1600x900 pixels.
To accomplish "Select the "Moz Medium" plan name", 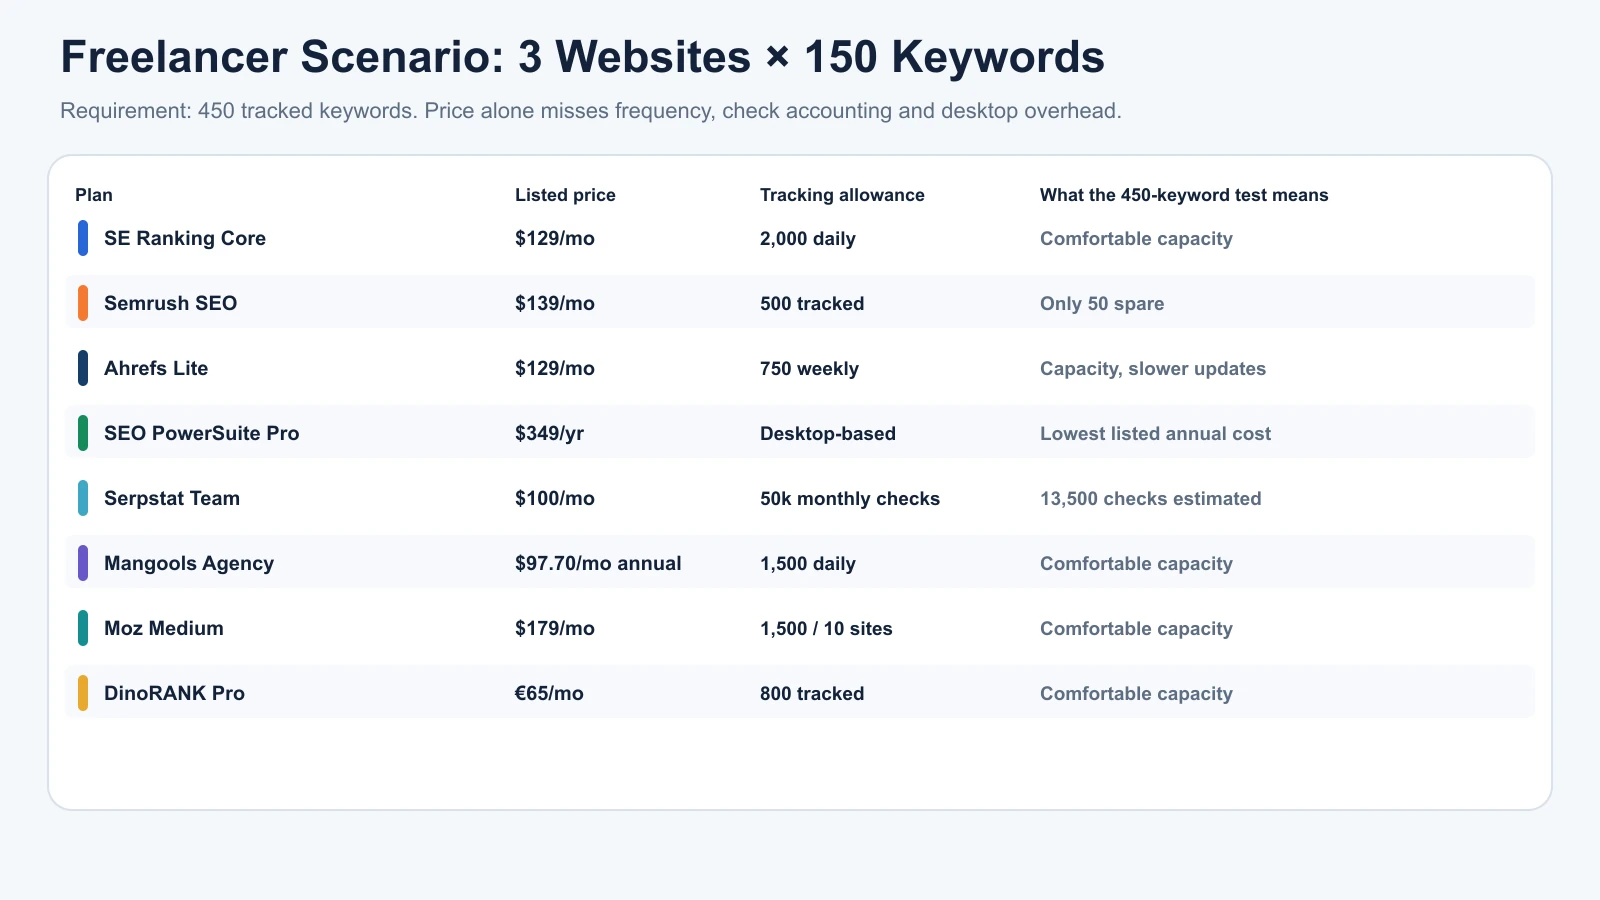I will pos(164,628).
